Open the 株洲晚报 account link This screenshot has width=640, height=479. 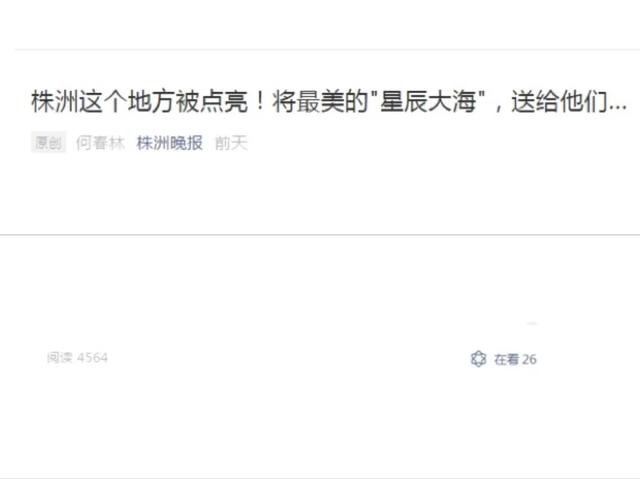point(169,143)
